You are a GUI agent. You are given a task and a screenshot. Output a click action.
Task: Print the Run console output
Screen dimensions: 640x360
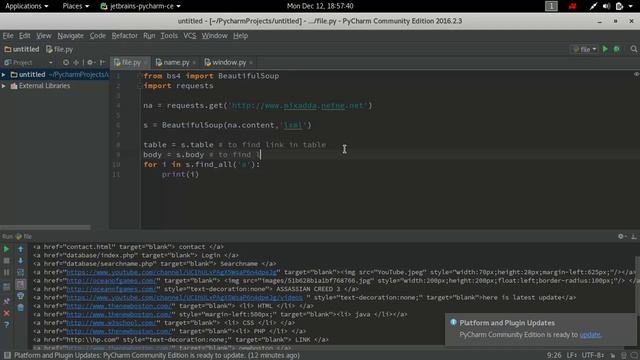tap(20, 296)
